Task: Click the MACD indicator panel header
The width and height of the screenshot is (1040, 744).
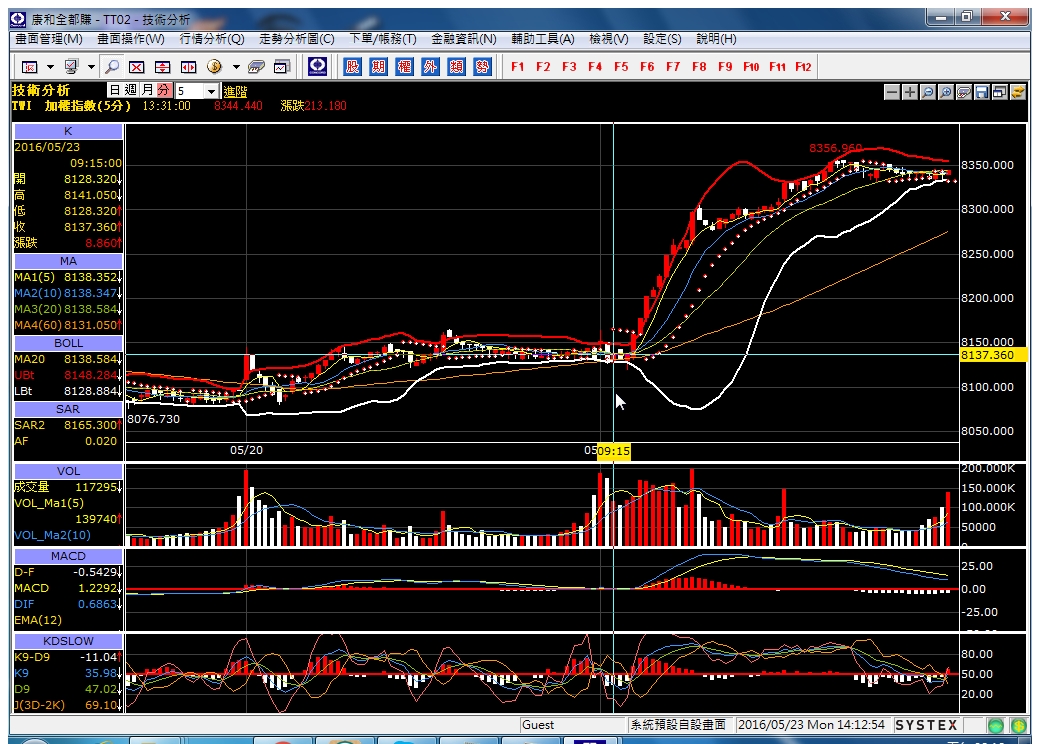Action: (x=68, y=556)
